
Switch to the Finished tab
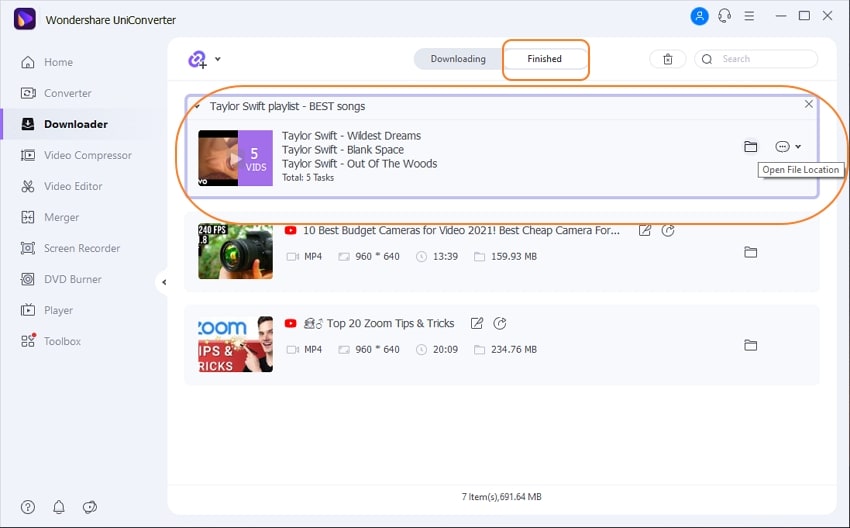click(544, 59)
